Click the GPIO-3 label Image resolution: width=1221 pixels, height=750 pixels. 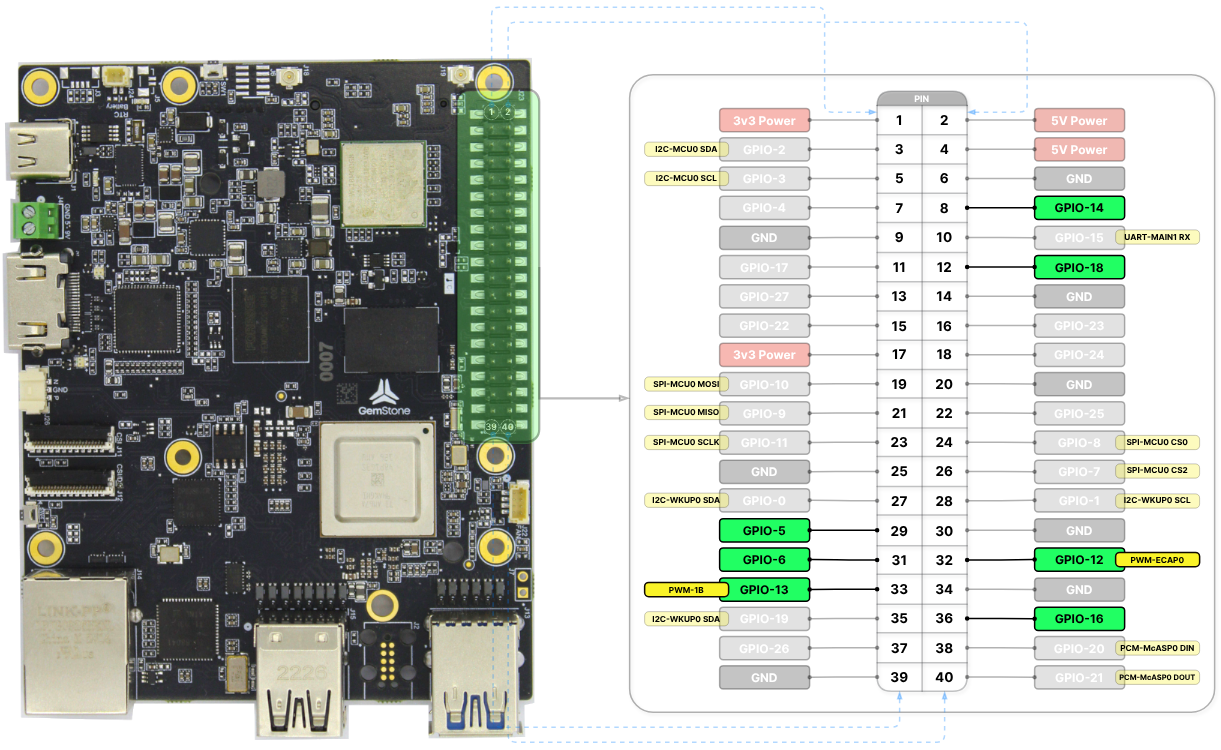coord(764,179)
